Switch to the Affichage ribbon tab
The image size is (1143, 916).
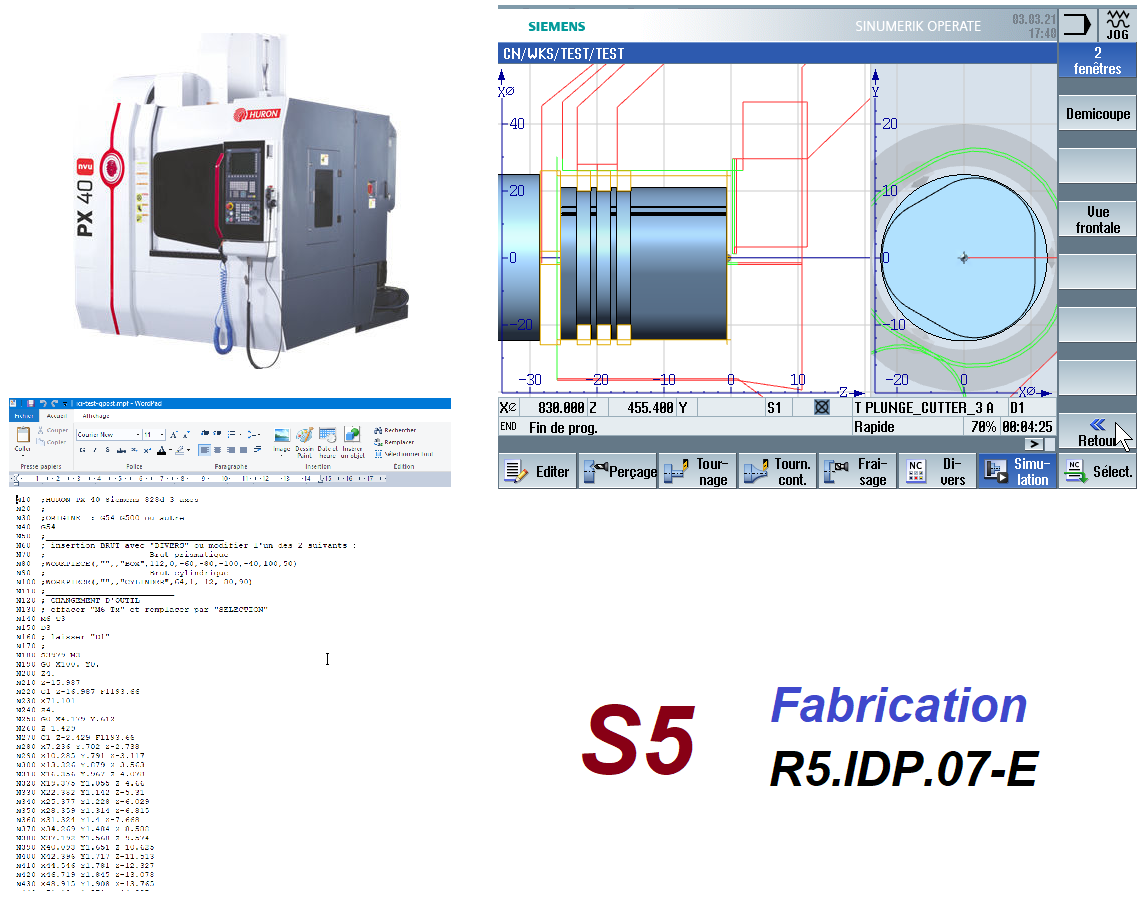click(97, 416)
